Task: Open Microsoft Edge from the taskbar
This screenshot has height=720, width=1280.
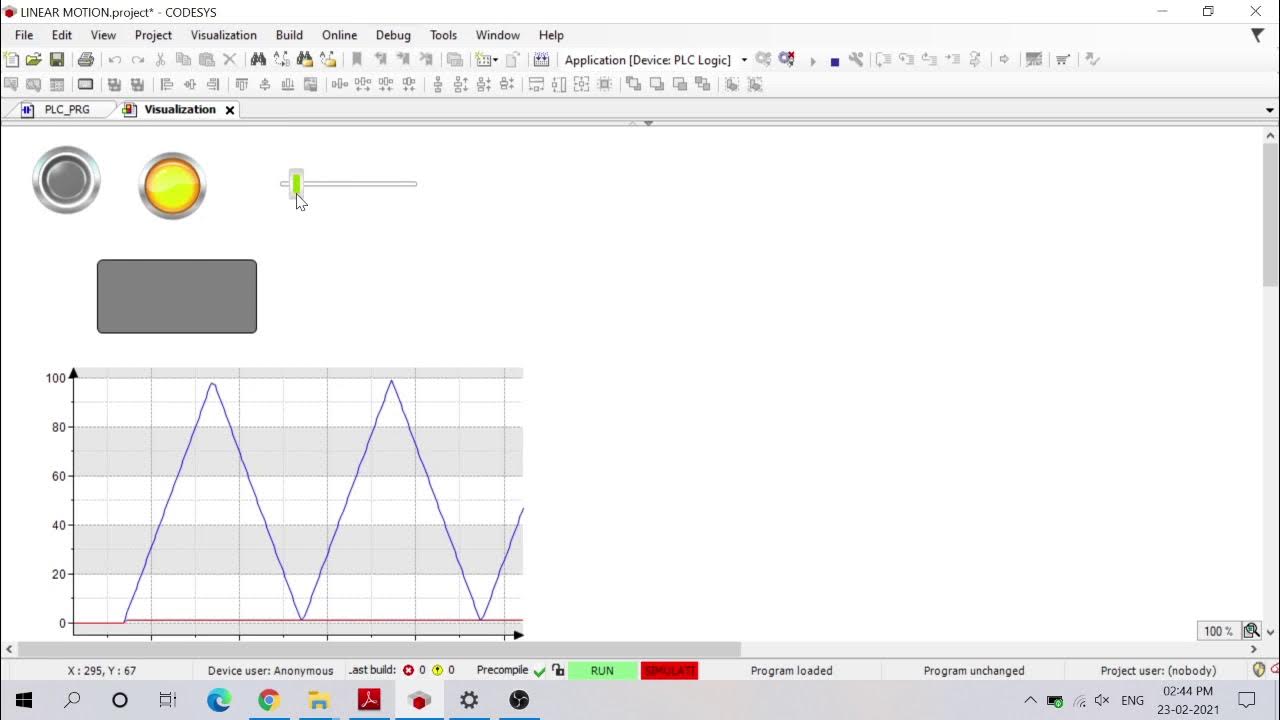Action: point(219,700)
